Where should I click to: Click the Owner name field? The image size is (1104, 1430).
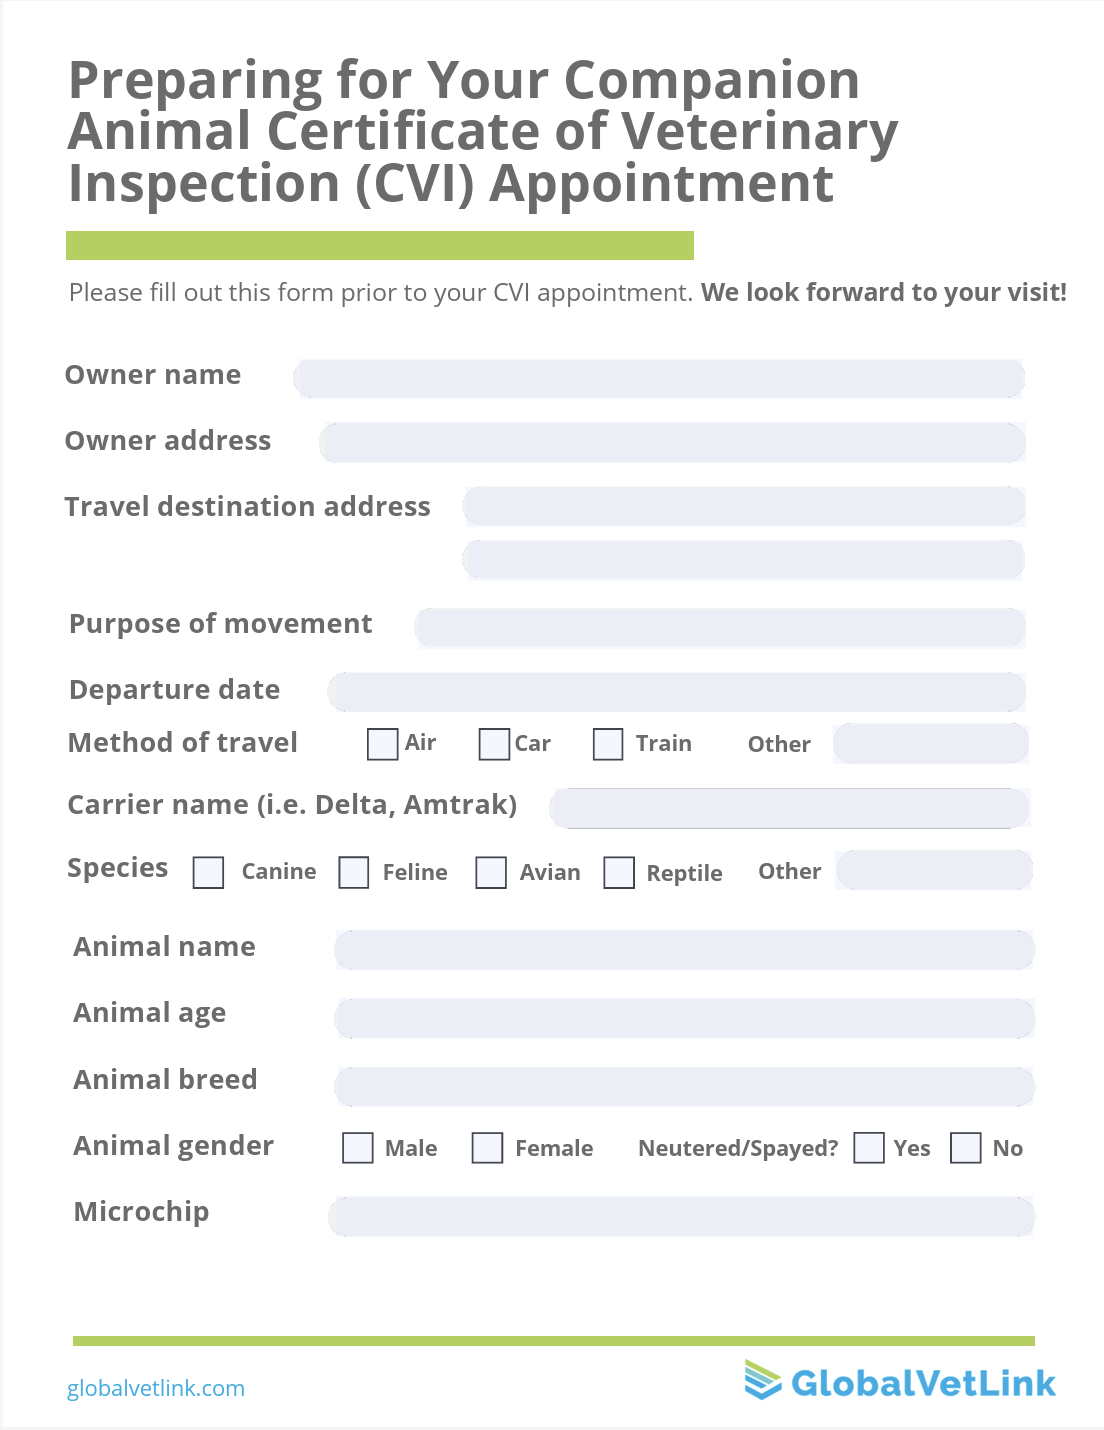[659, 379]
